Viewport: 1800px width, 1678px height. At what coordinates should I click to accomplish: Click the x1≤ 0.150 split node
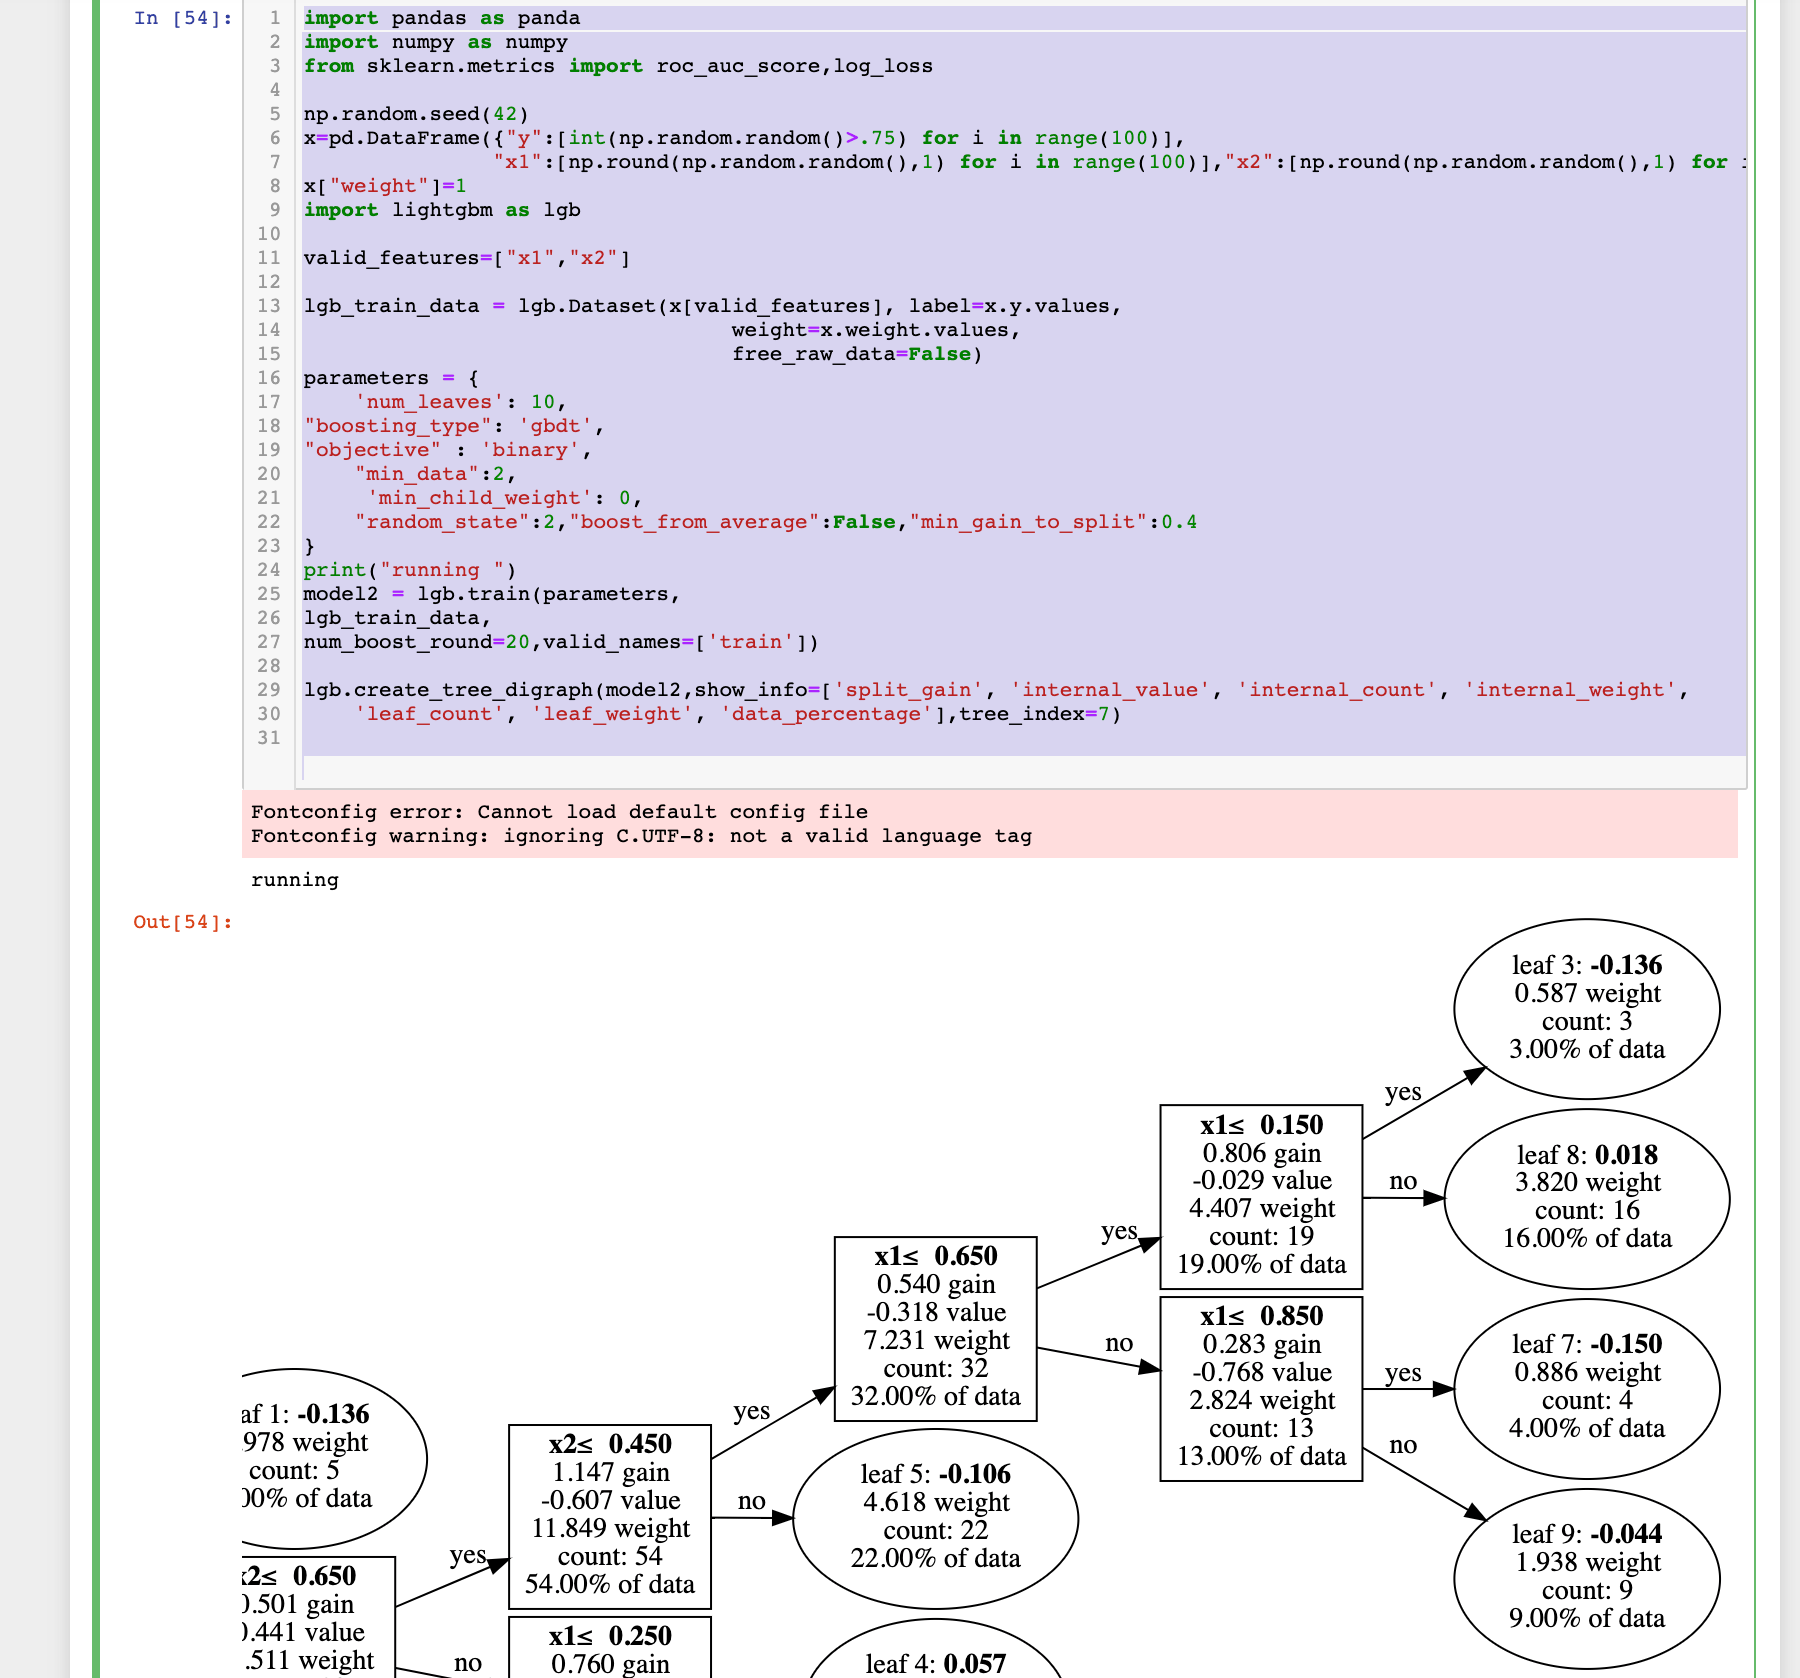coord(1261,1196)
